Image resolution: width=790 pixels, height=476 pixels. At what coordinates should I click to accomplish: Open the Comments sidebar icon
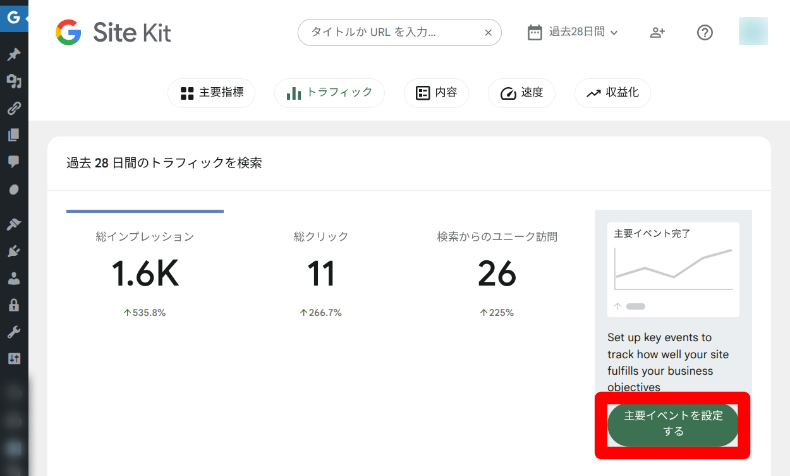point(14,162)
